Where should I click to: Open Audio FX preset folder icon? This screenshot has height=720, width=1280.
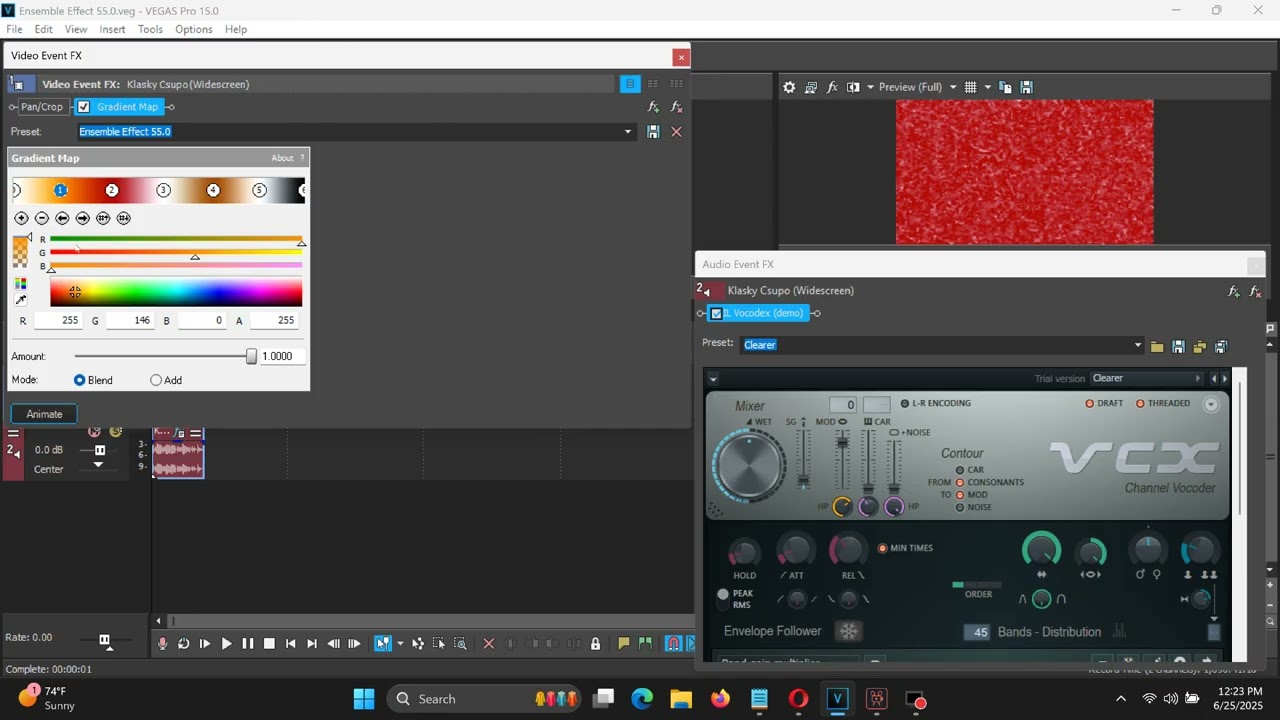coord(1157,347)
